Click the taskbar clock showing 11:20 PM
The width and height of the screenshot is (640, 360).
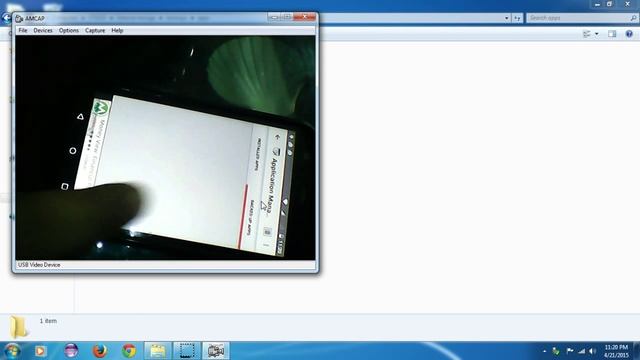tap(616, 351)
